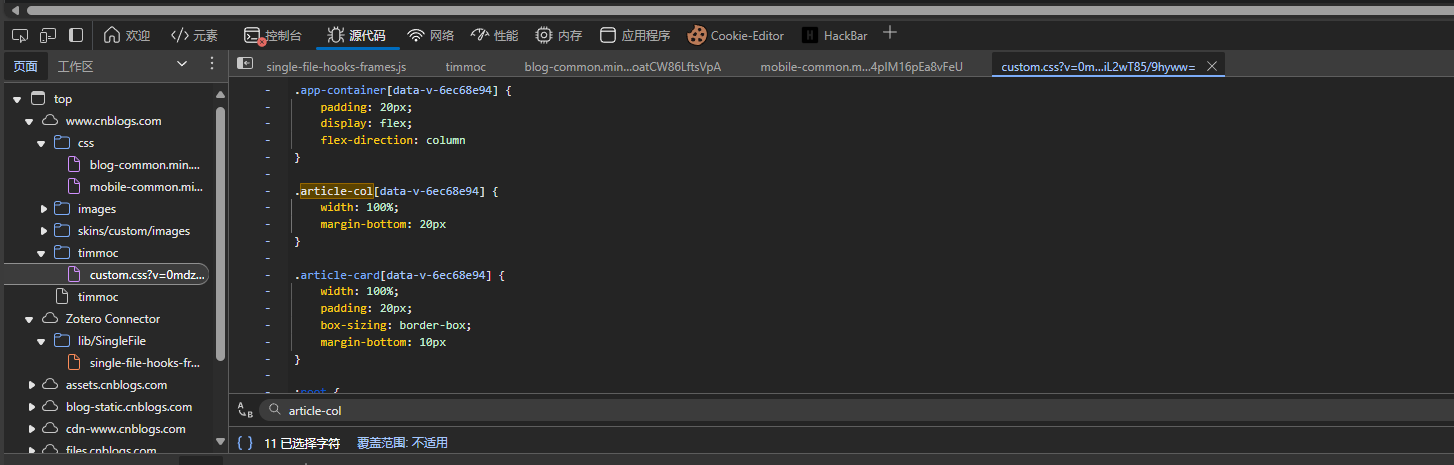
Task: Click the images folder icon
Action: tap(62, 209)
